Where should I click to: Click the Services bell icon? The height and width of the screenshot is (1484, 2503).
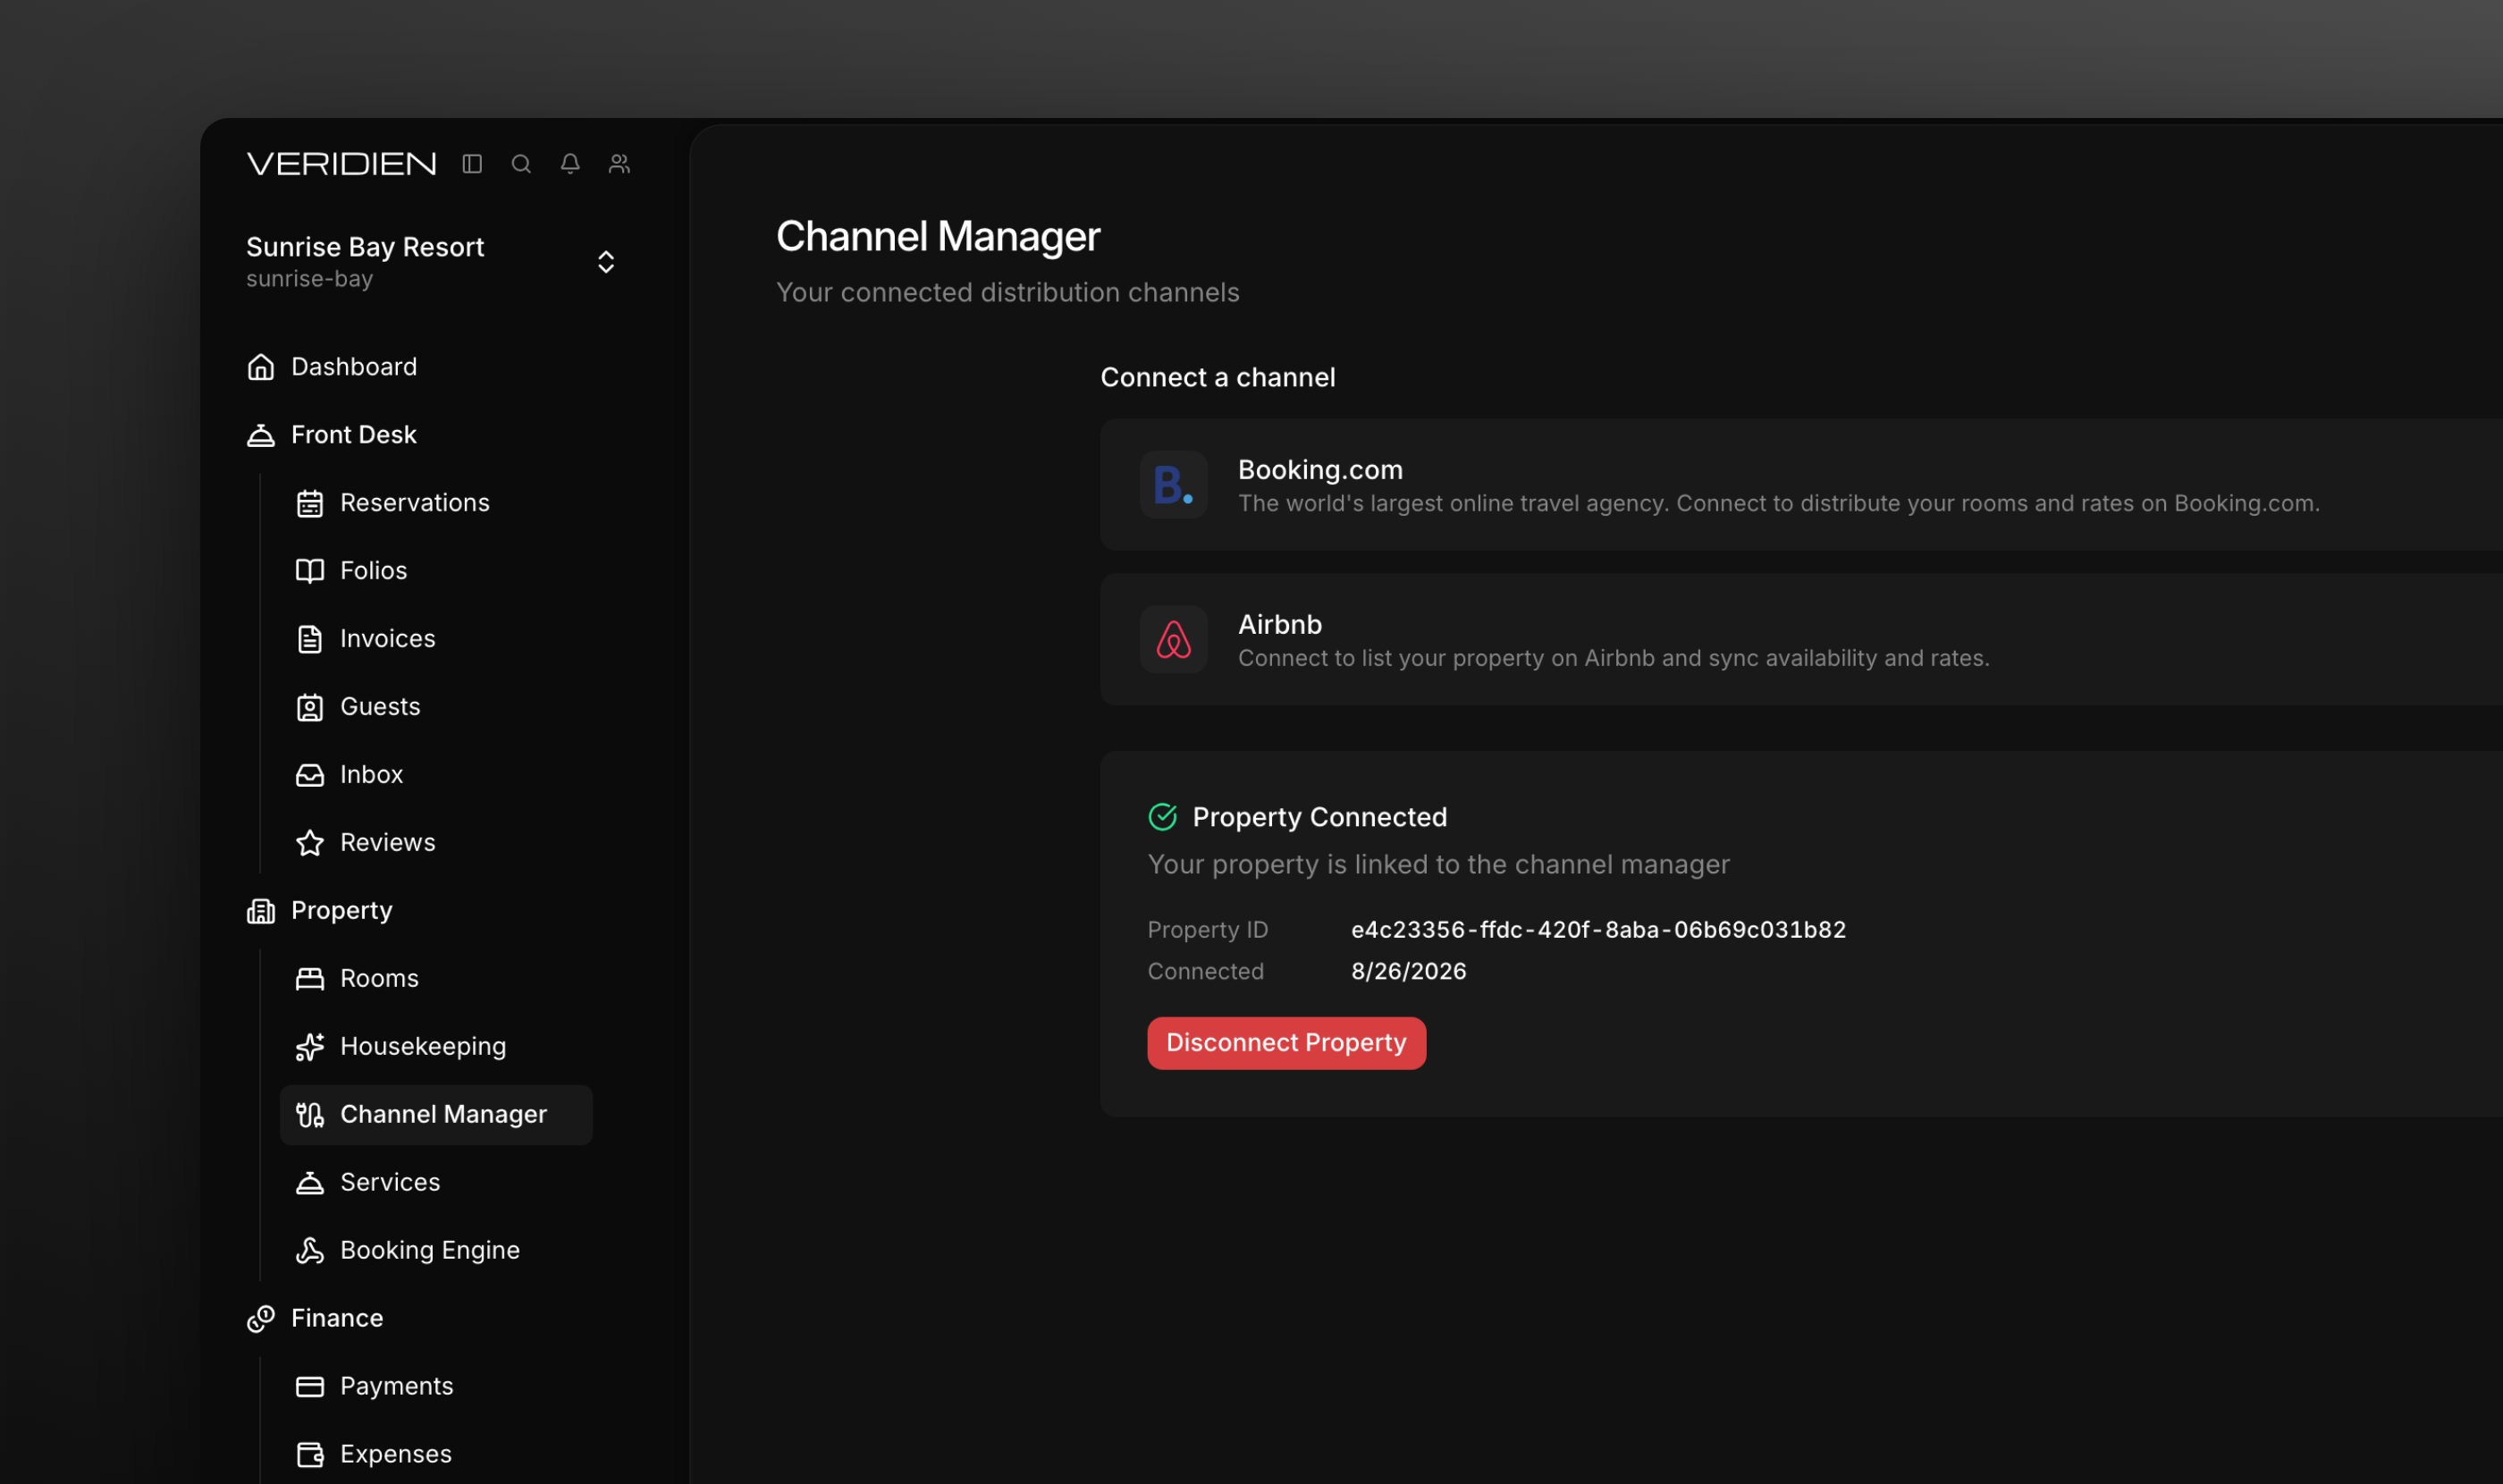click(310, 1182)
